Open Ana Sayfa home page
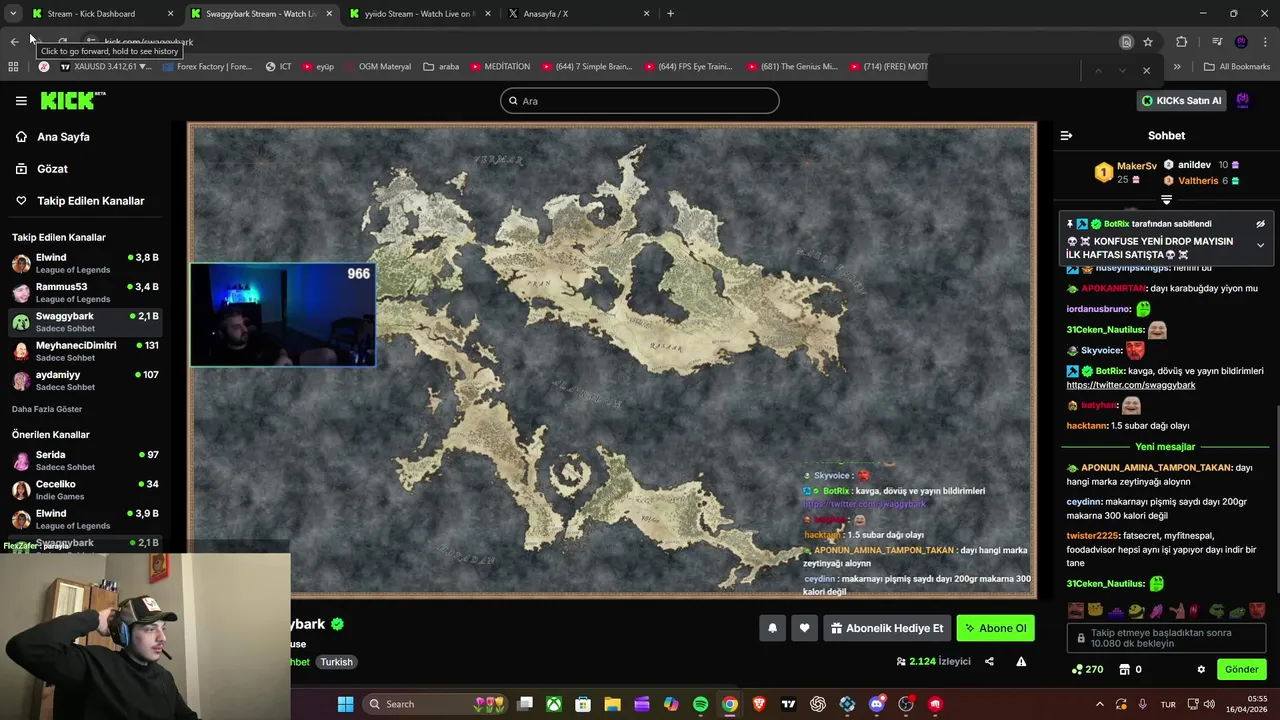Viewport: 1280px width, 720px height. (63, 137)
